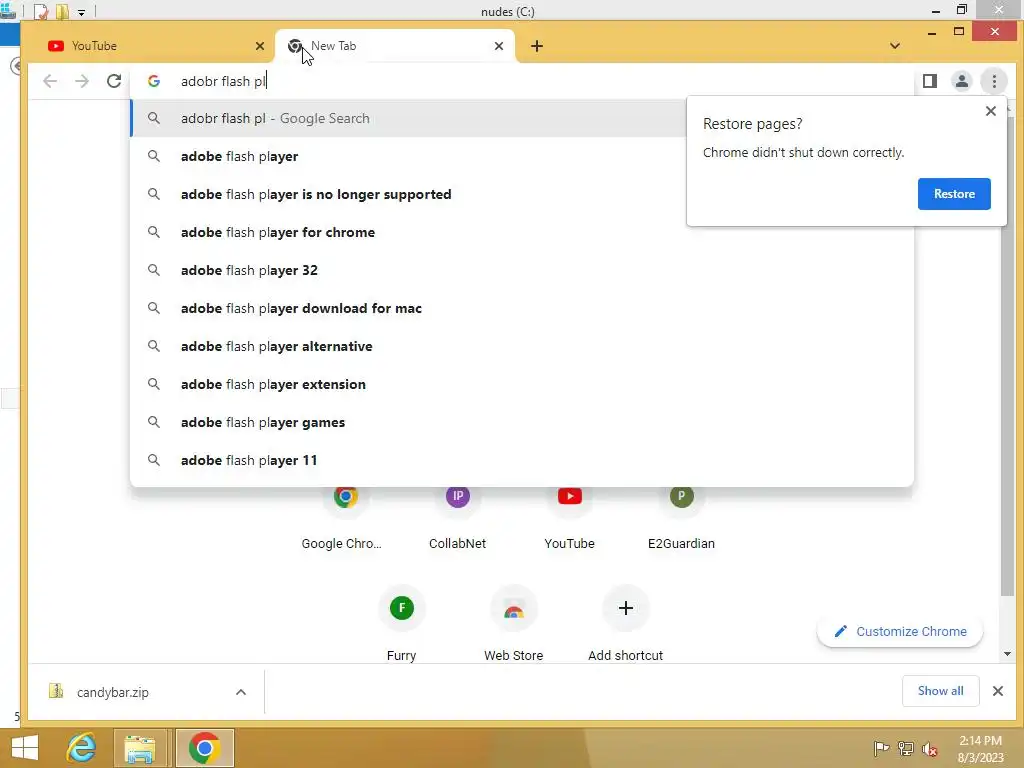Click Google icon in address bar
The width and height of the screenshot is (1024, 768).
click(153, 81)
